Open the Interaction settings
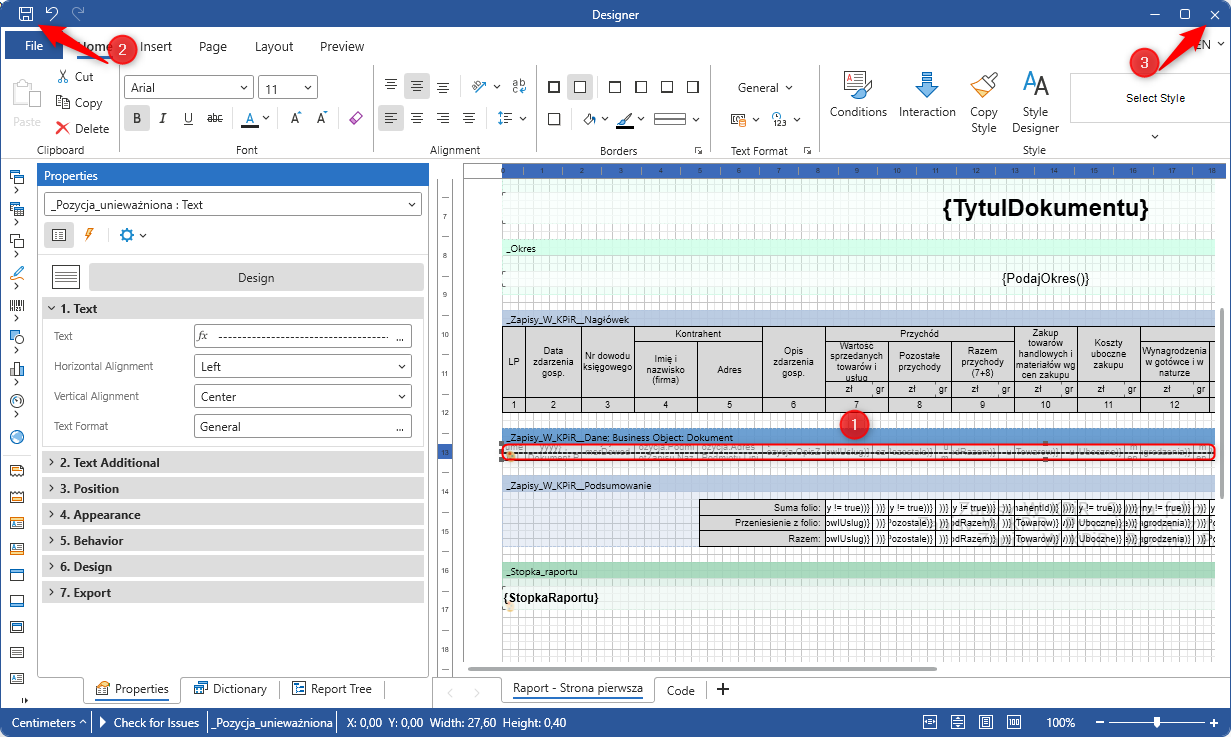Image resolution: width=1231 pixels, height=737 pixels. 927,95
